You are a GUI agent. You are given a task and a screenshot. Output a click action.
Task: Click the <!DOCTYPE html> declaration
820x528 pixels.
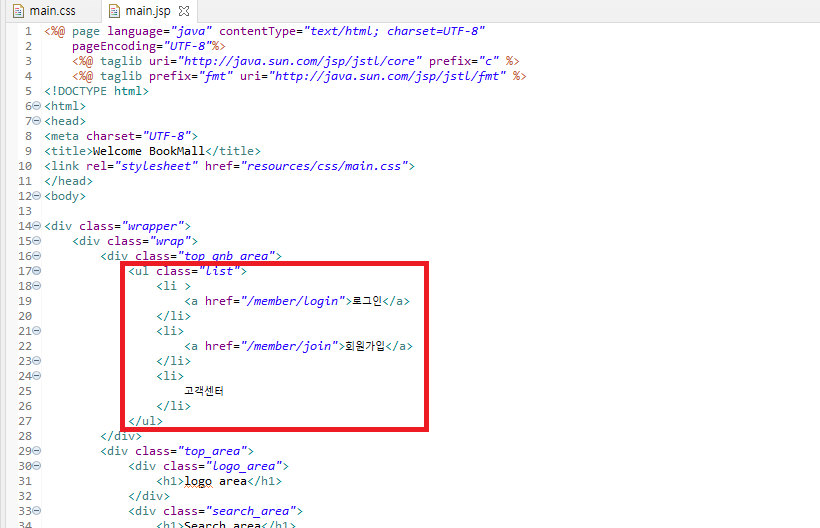pyautogui.click(x=96, y=91)
